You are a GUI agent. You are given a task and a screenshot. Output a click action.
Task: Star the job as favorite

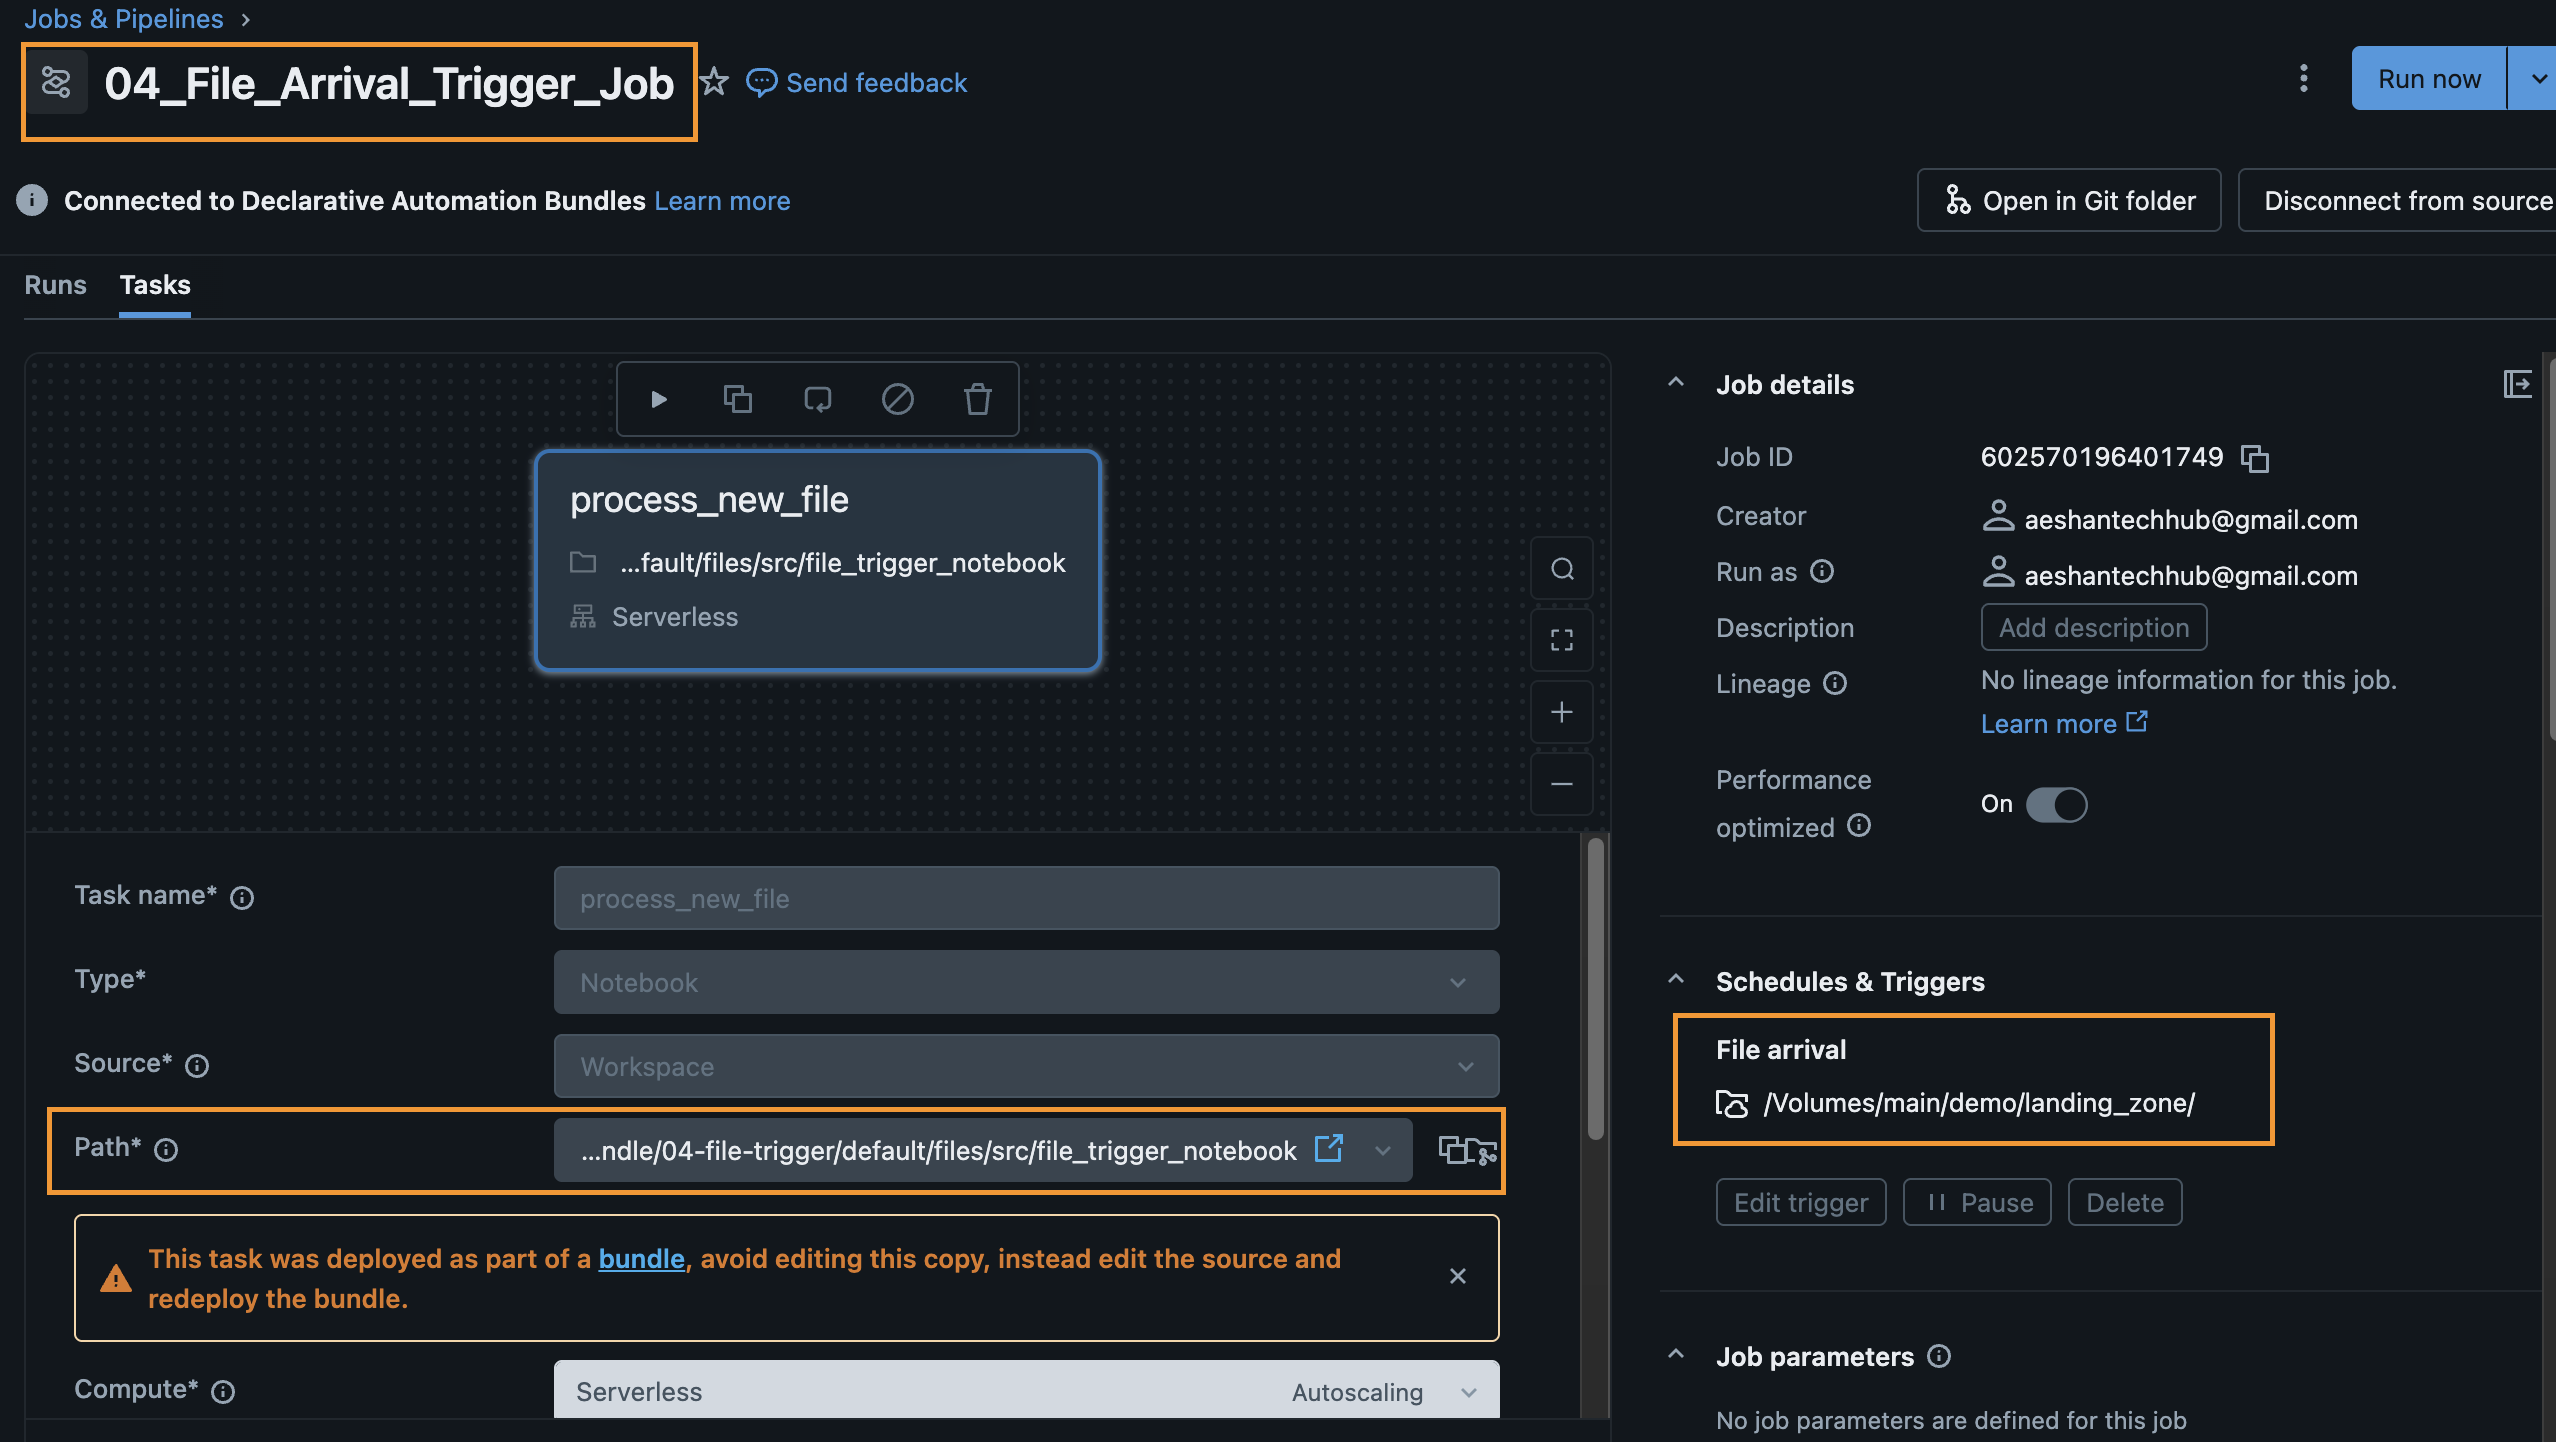coord(714,82)
